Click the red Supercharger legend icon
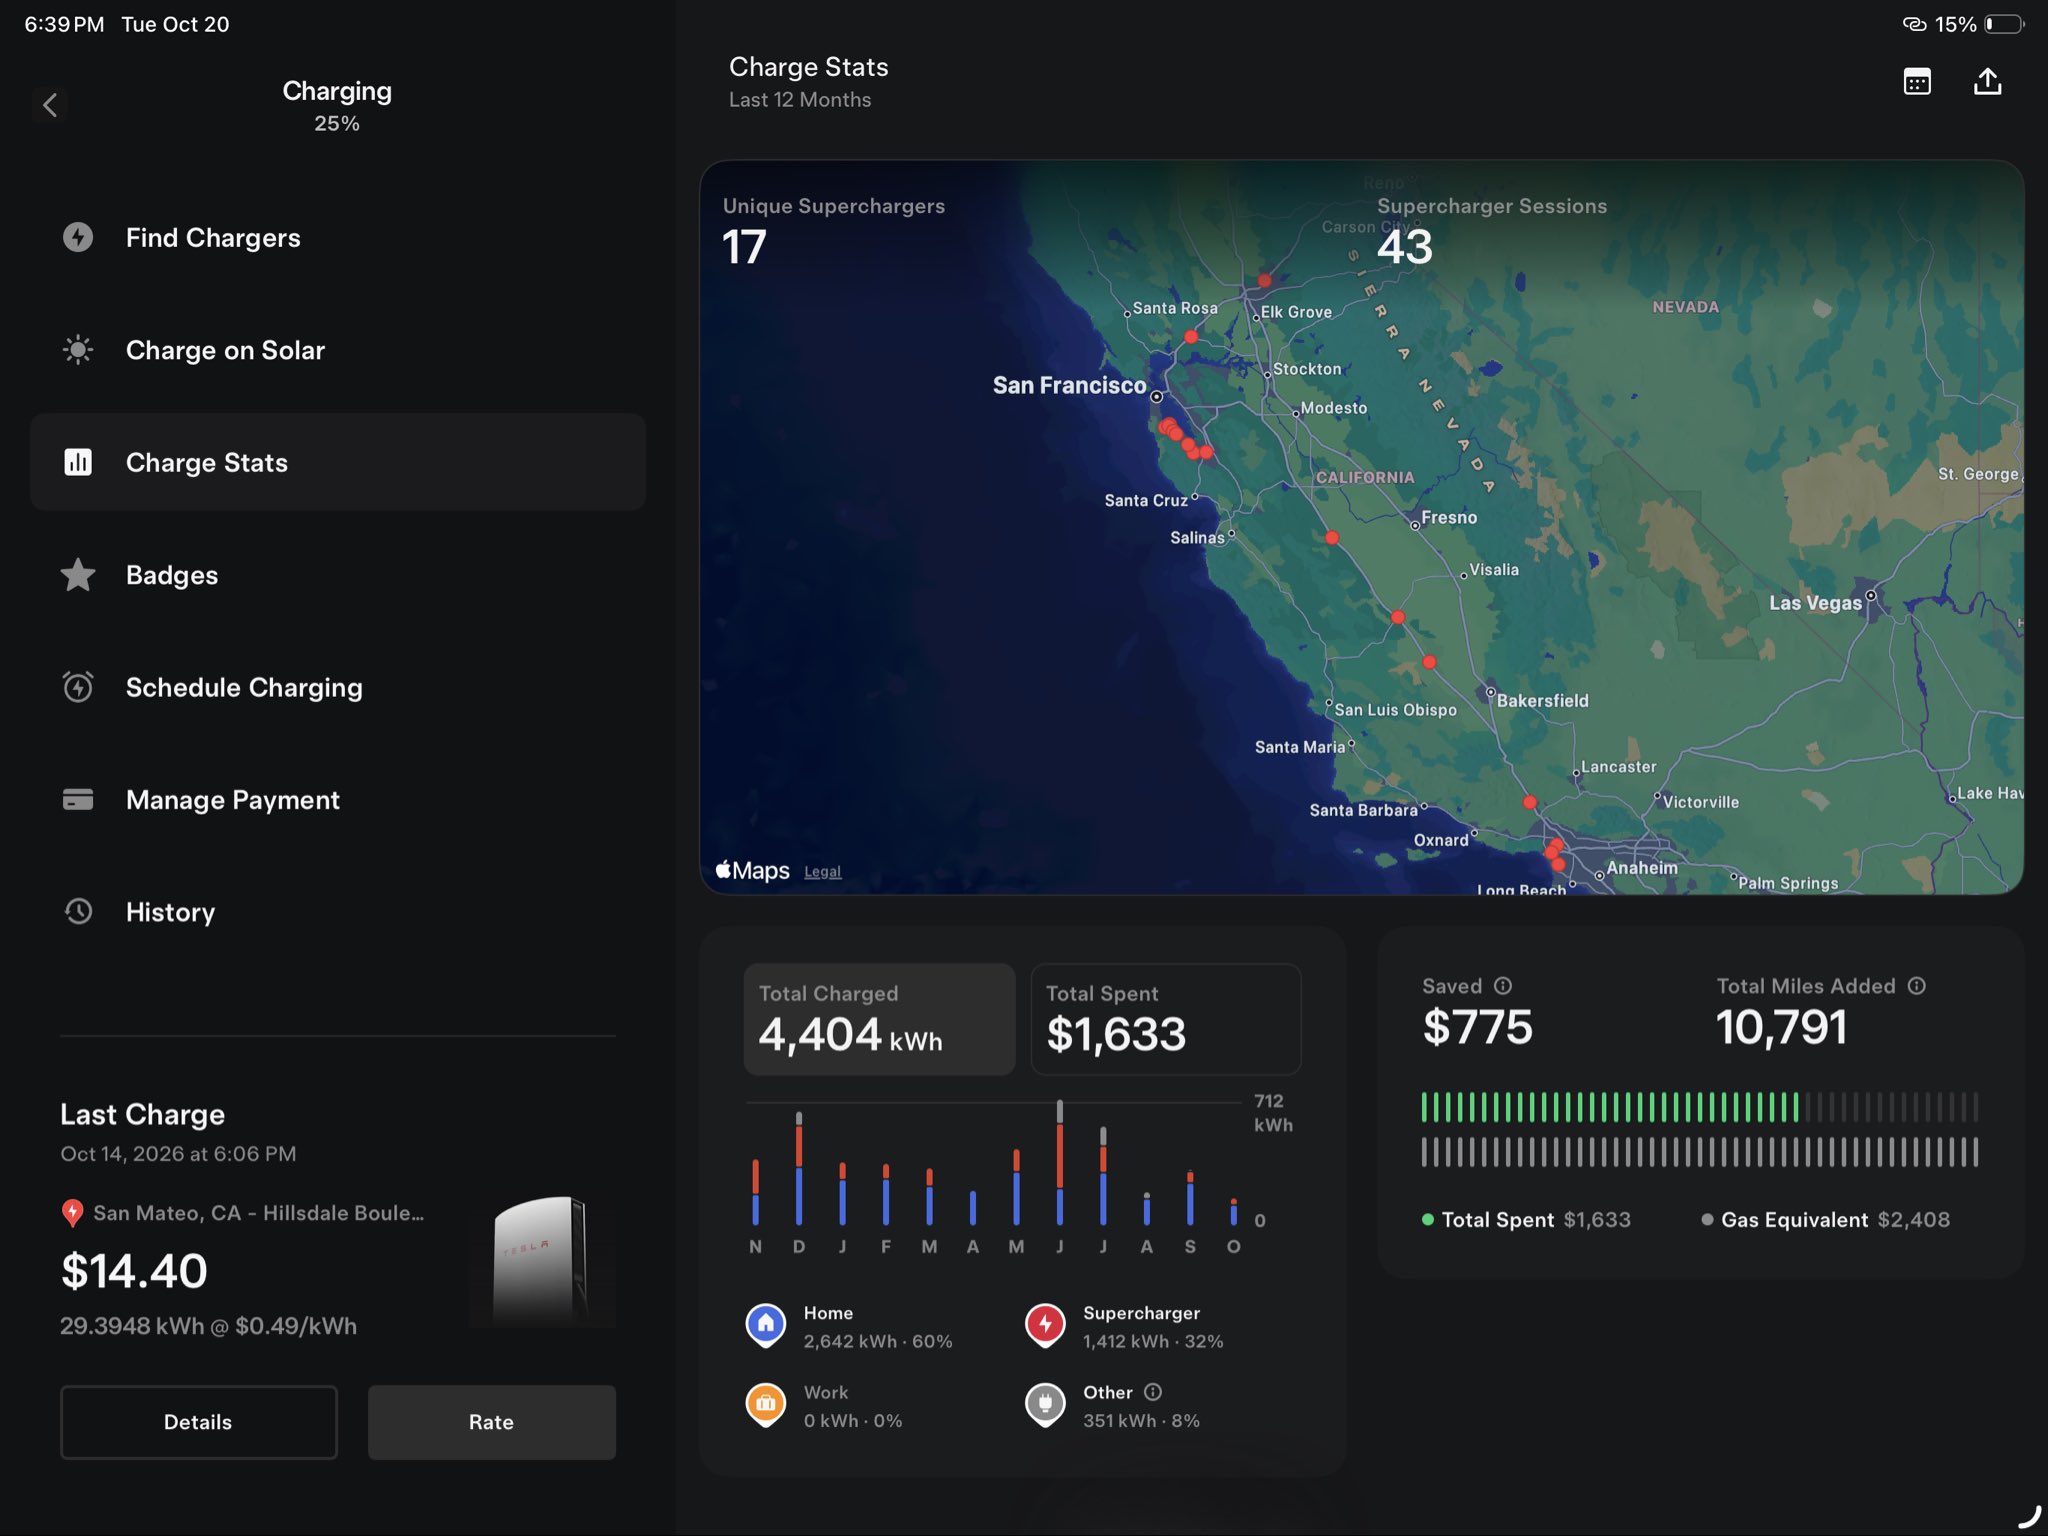Viewport: 2048px width, 1536px height. [1045, 1326]
